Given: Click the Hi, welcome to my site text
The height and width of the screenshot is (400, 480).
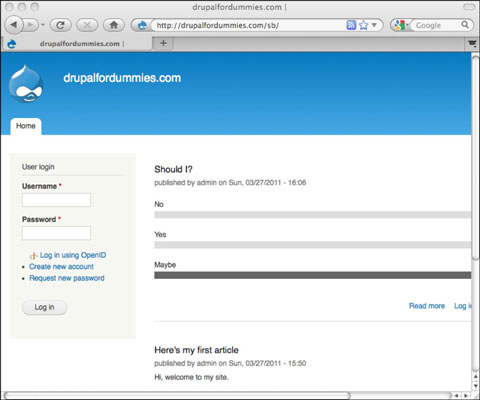Looking at the screenshot, I should [x=191, y=377].
